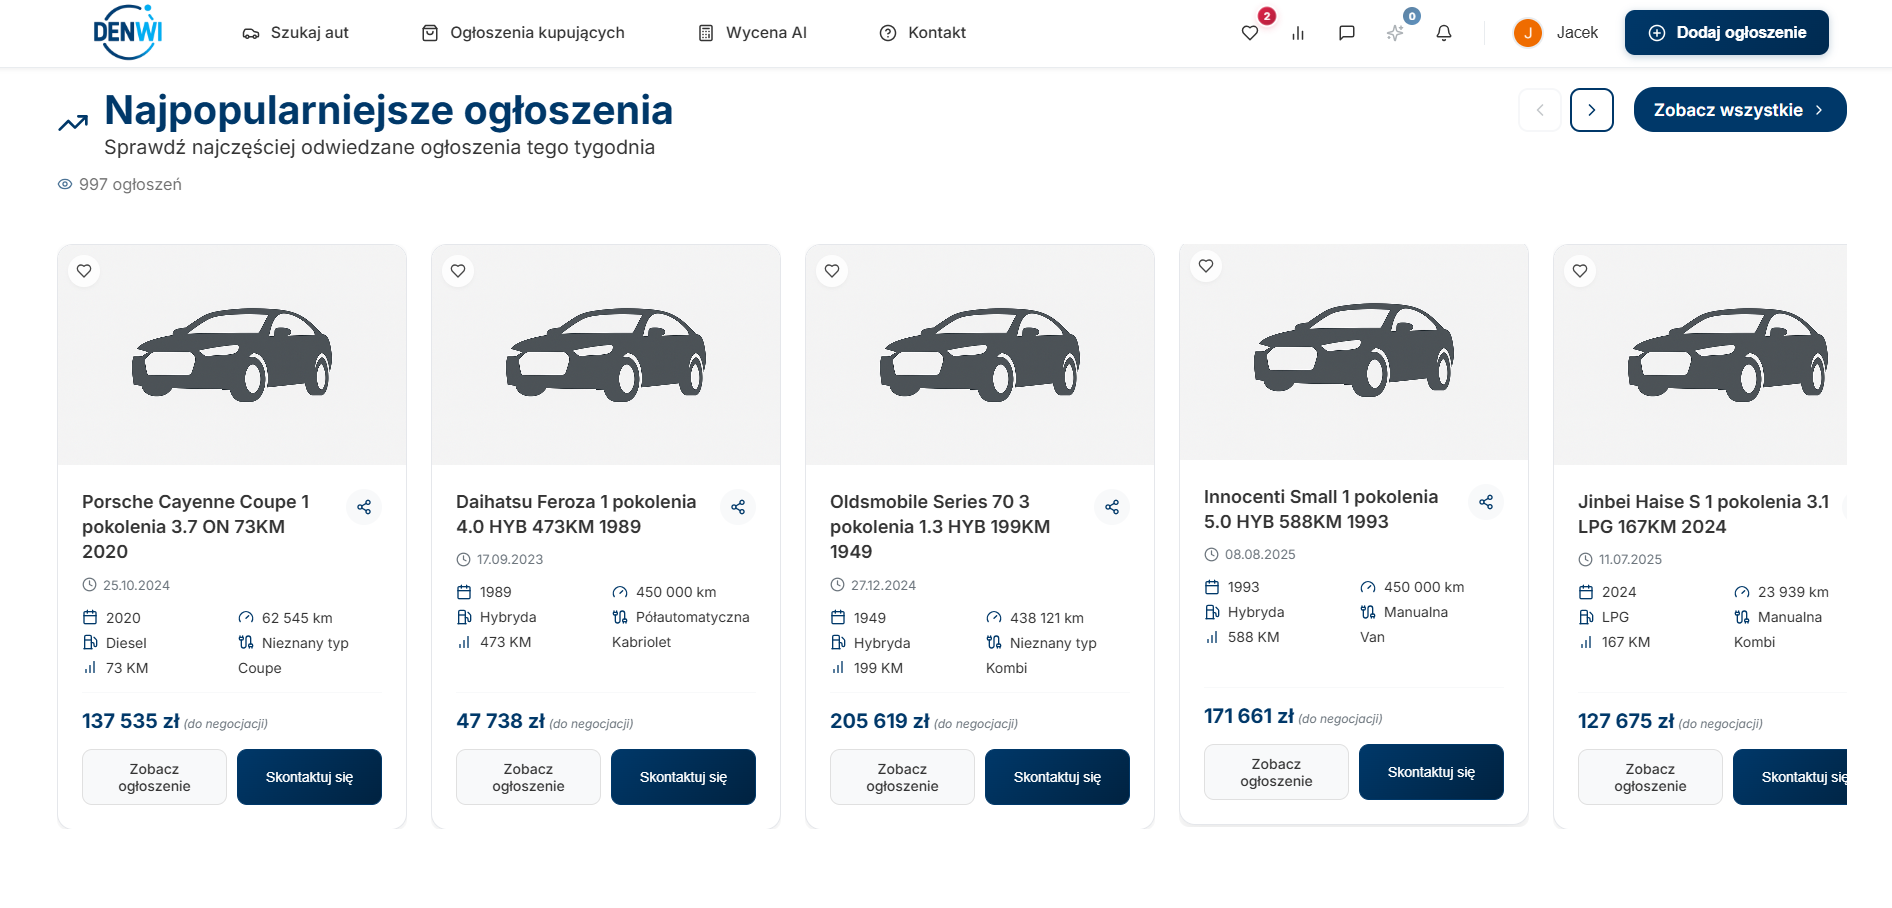Click title Jinbei Haise S 1 pokolenia
Image resolution: width=1892 pixels, height=908 pixels.
click(x=1703, y=514)
